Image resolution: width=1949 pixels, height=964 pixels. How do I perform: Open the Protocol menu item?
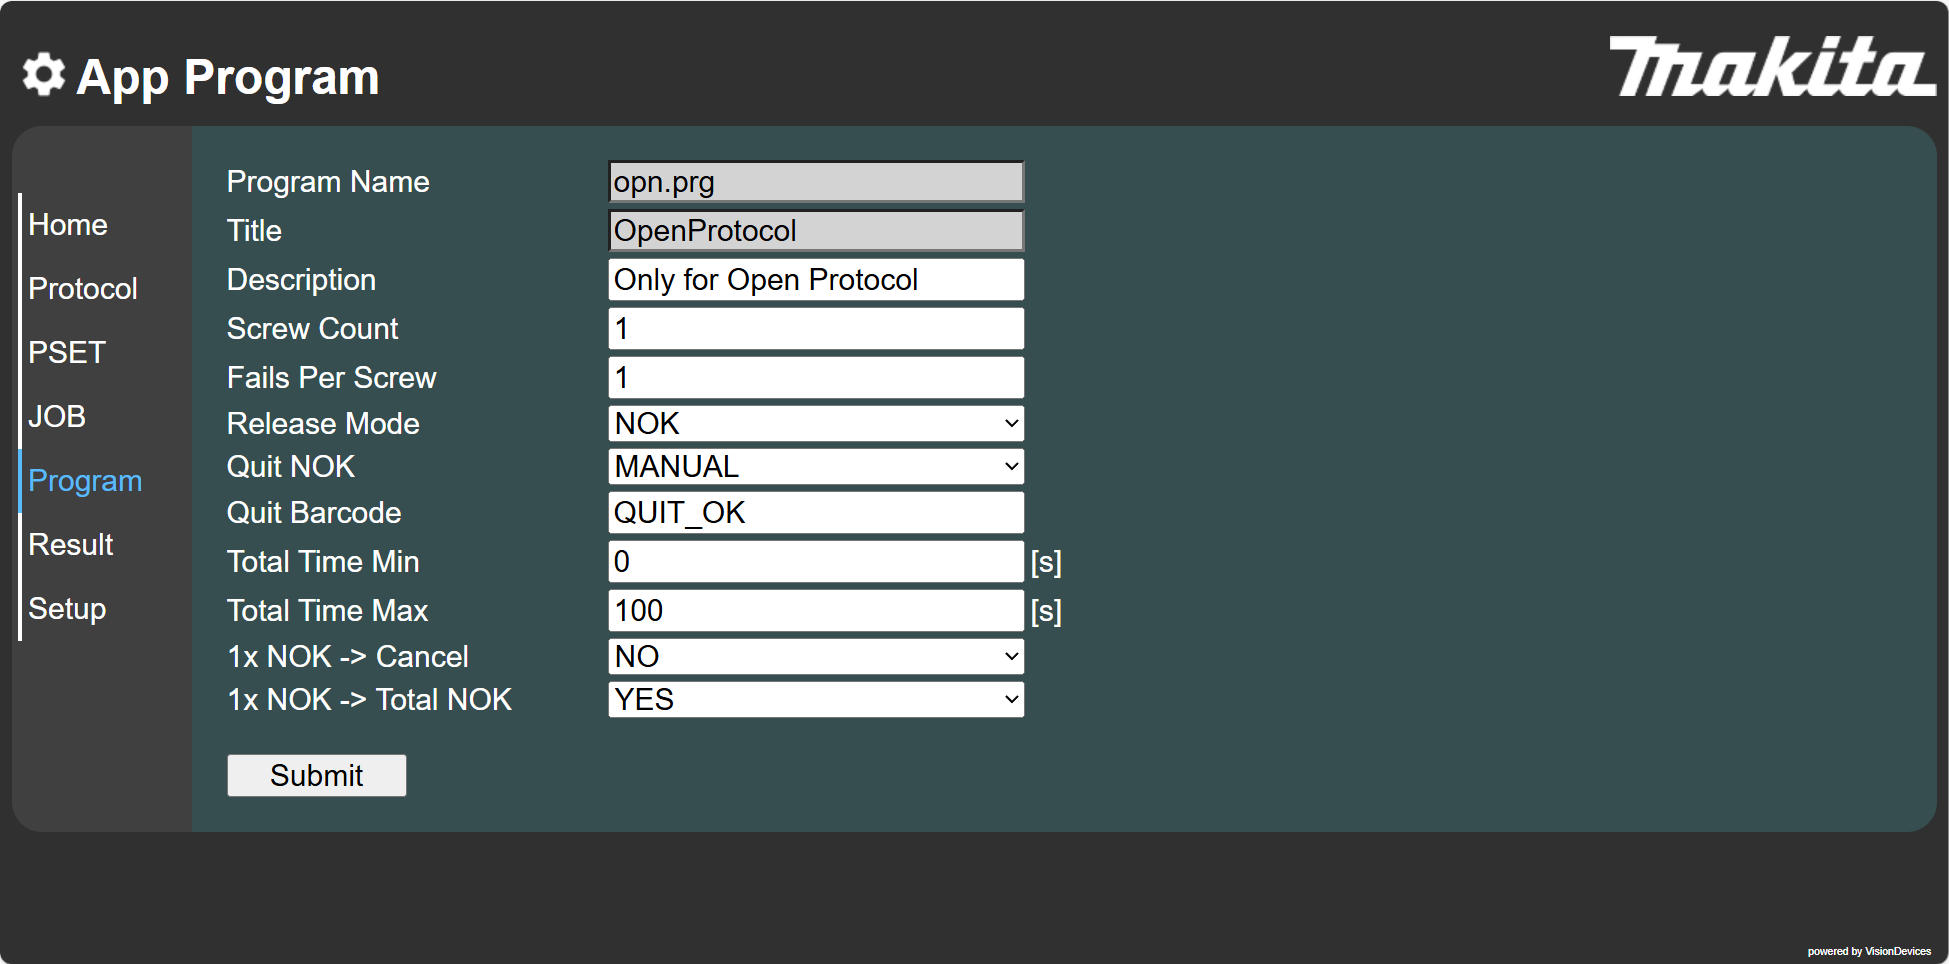(x=83, y=289)
